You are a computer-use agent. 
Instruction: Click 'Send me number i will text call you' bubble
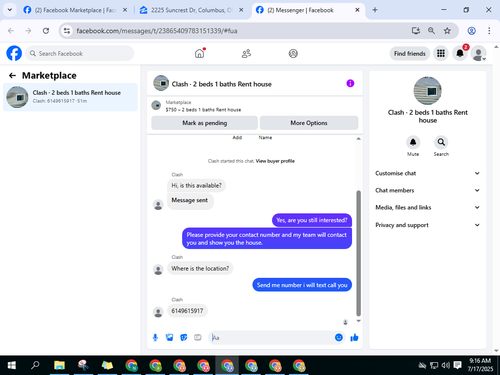pos(302,285)
